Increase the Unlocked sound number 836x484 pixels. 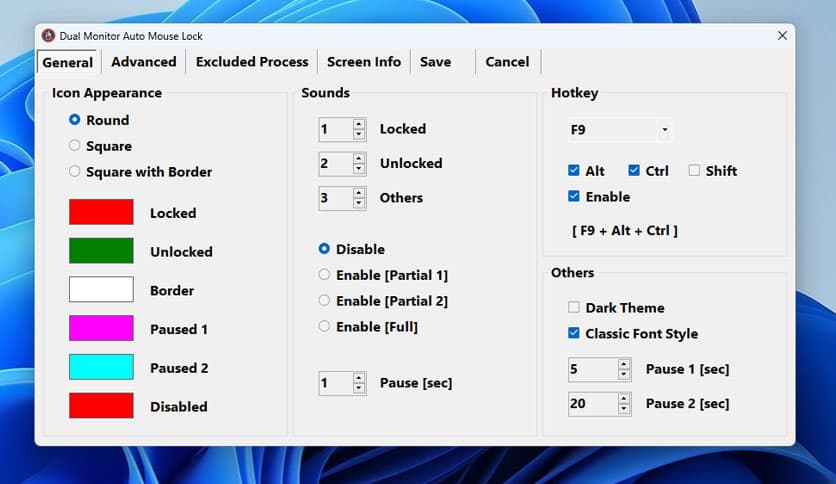click(359, 158)
